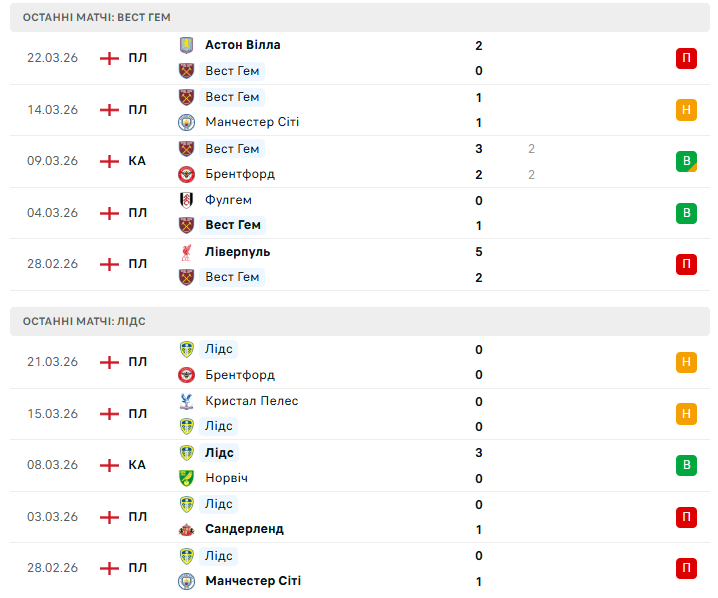Click the Sunderland club crest

coord(186,529)
